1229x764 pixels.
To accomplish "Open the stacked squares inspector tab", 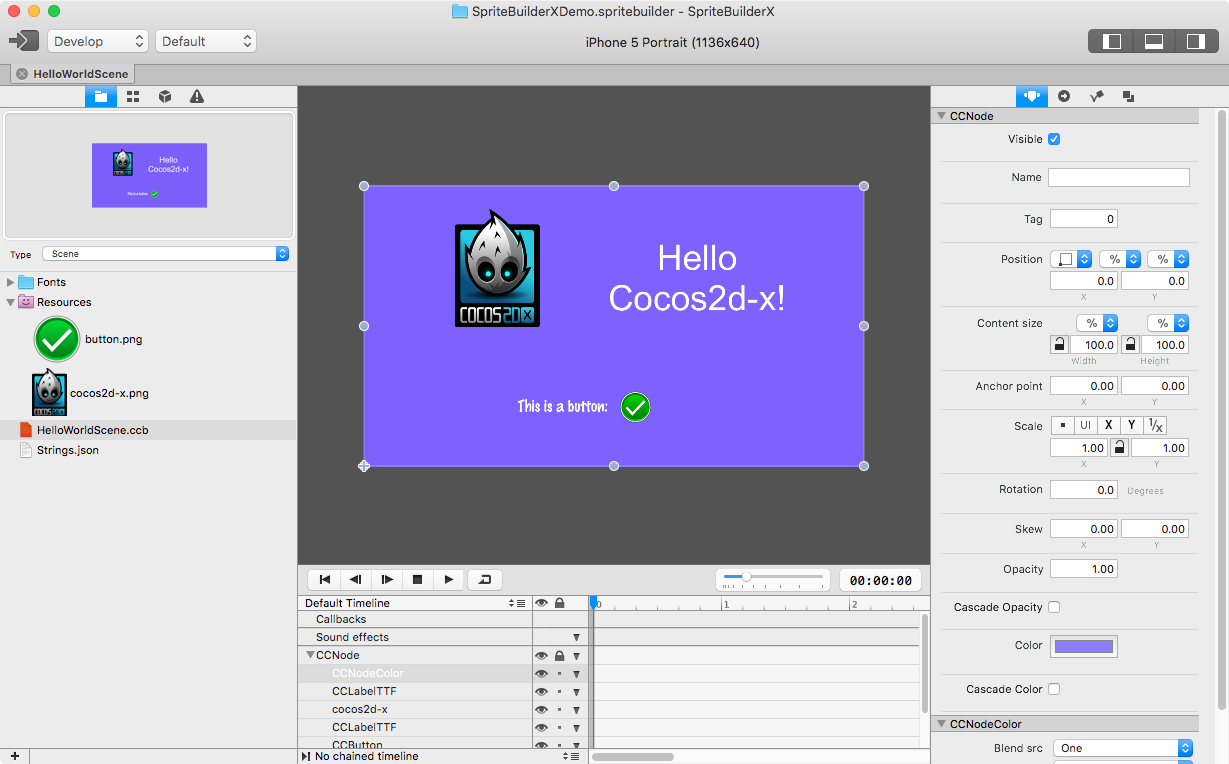I will (x=1128, y=96).
